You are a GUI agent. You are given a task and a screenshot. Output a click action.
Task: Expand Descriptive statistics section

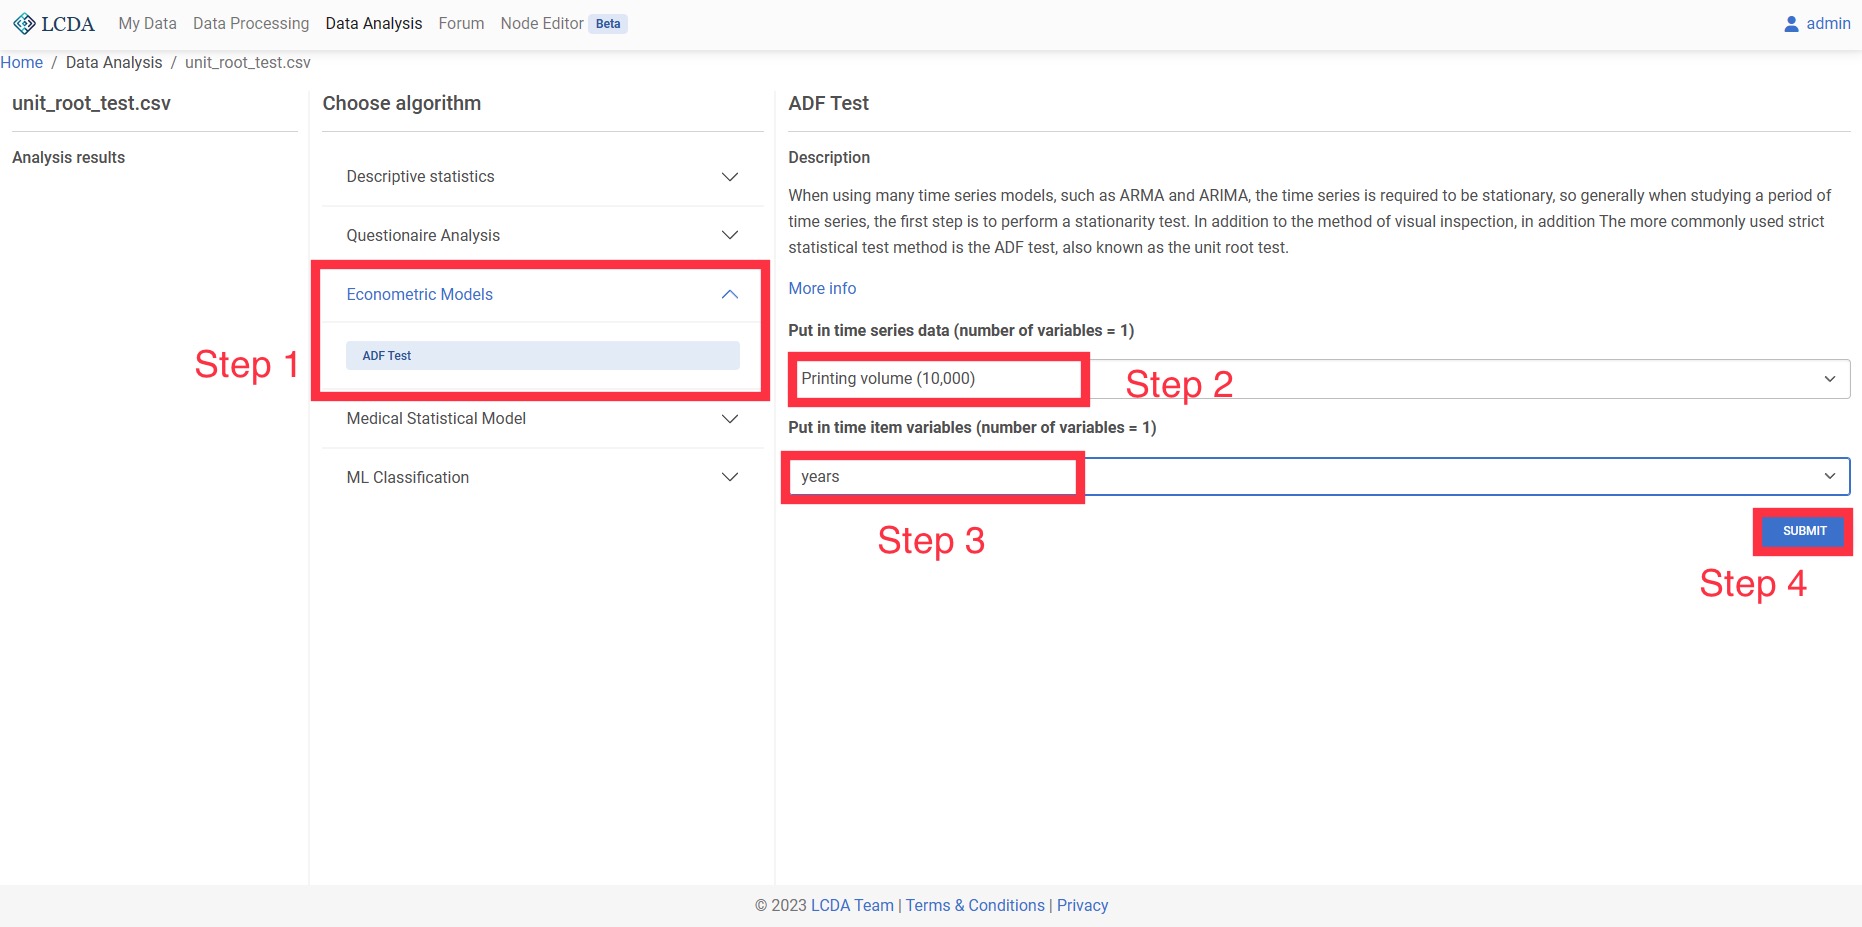(729, 177)
